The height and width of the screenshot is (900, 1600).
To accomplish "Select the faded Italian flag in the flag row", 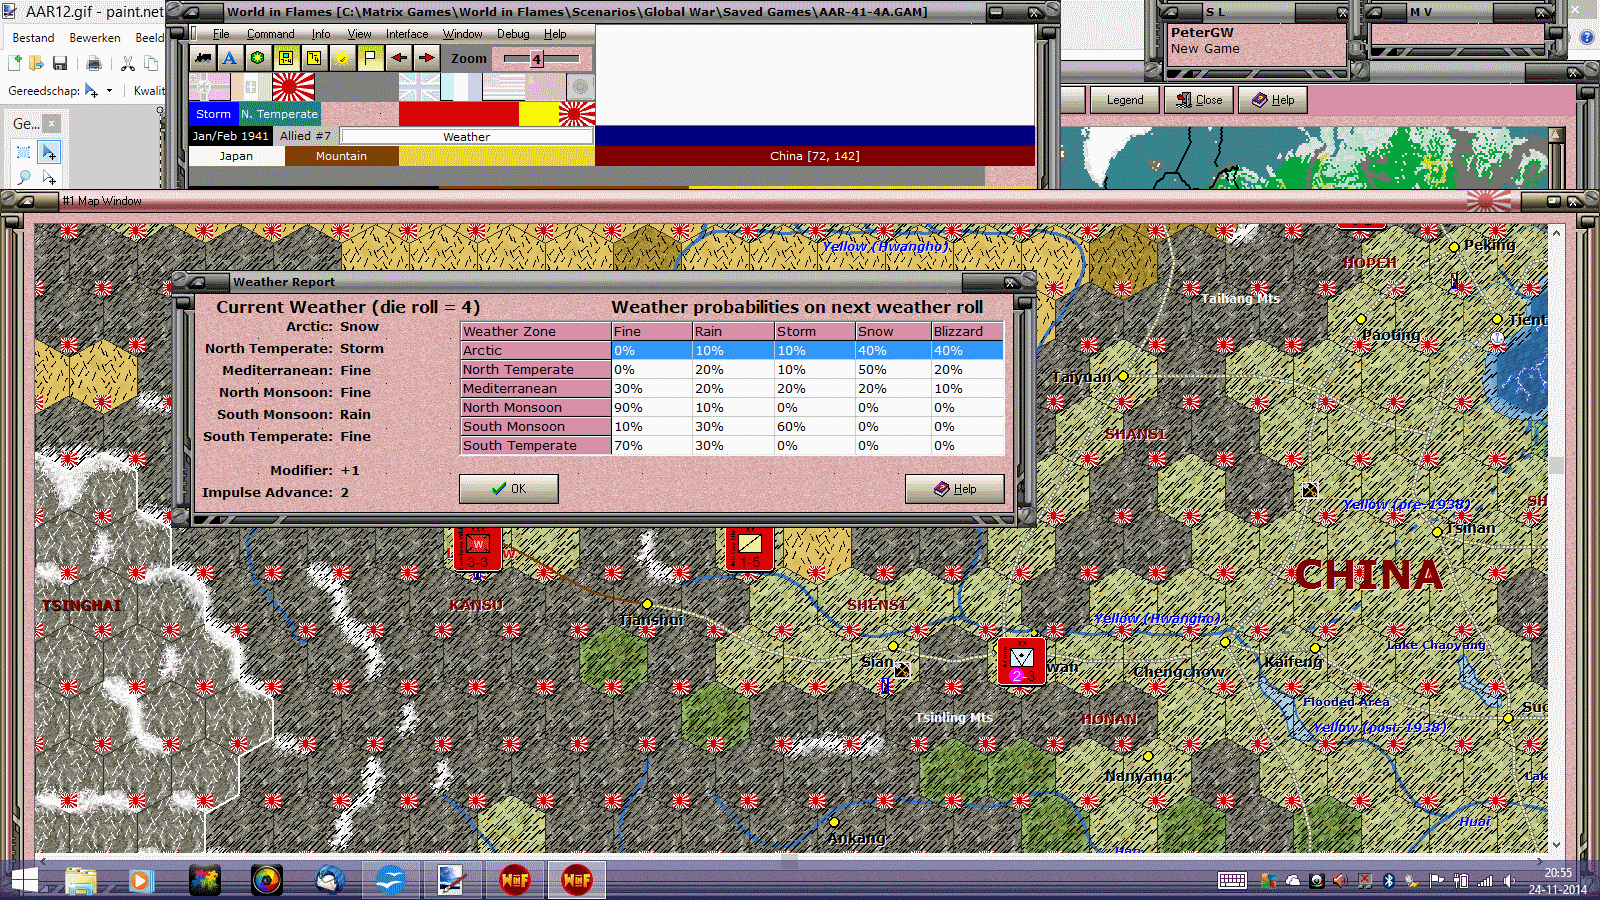I will (x=251, y=87).
